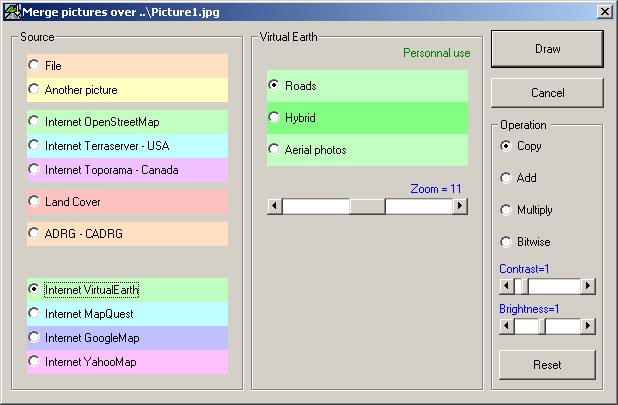Screen dimensions: 618x405
Task: Choose Internet GoogleMap source
Action: coord(127,338)
